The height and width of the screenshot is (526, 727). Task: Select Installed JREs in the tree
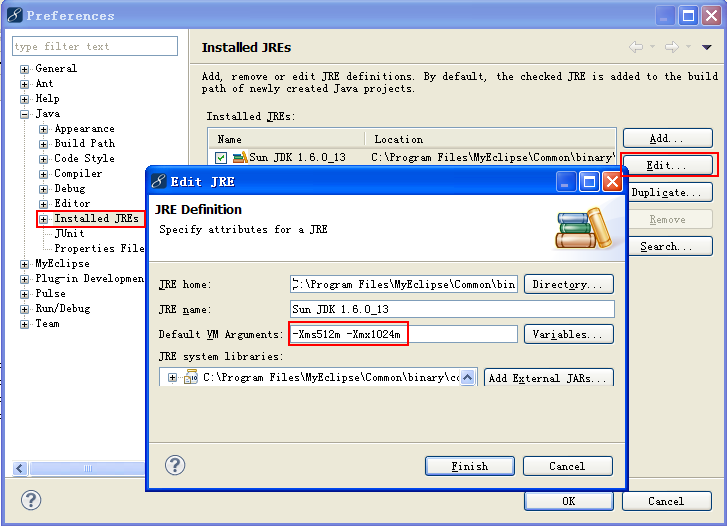click(x=96, y=218)
